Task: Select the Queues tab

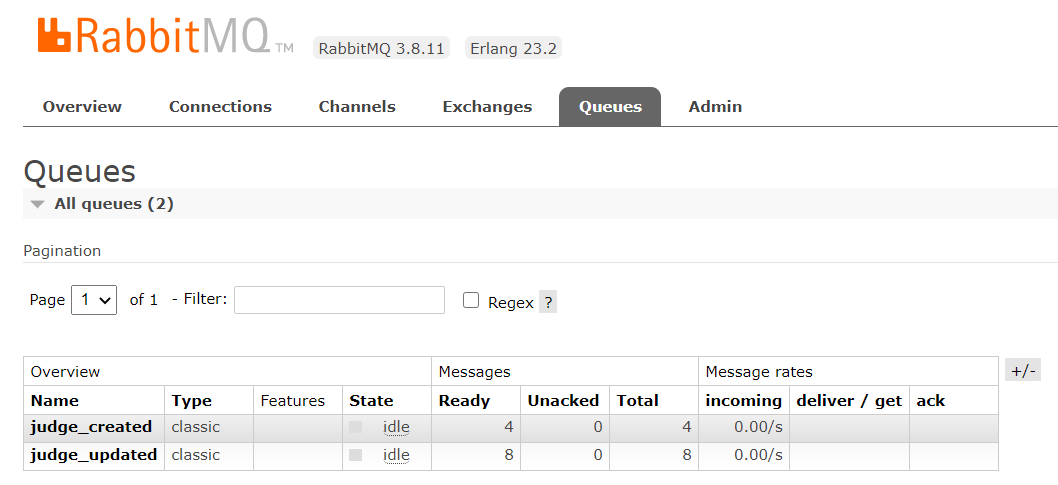Action: pyautogui.click(x=610, y=107)
